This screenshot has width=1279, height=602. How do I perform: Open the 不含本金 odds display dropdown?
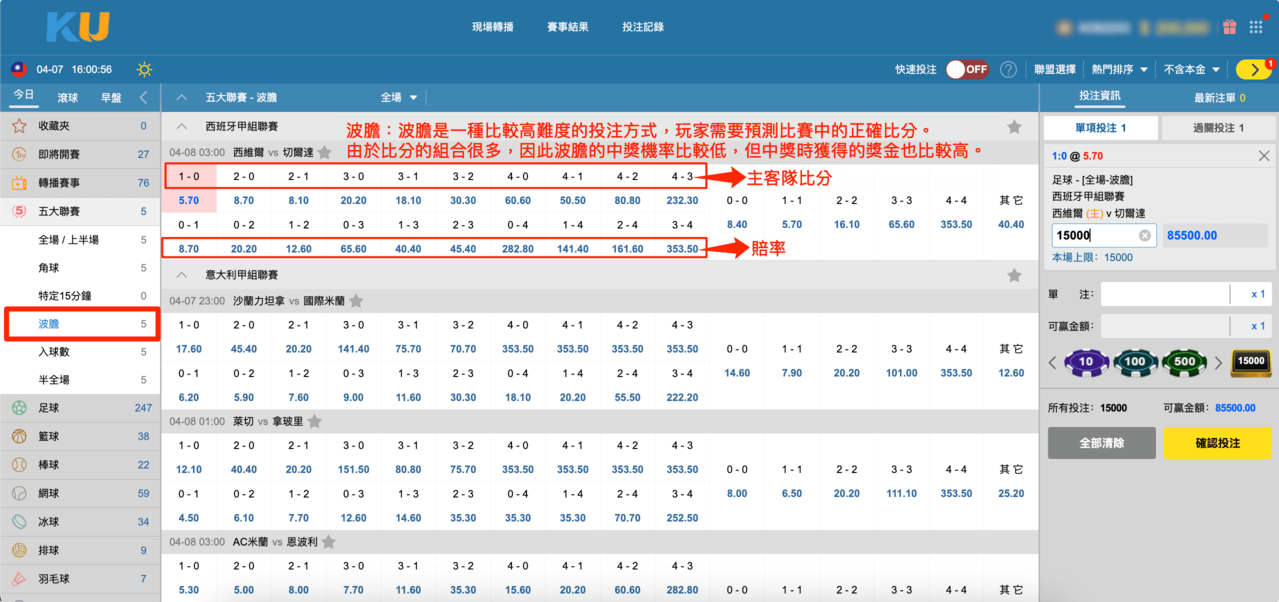1192,70
